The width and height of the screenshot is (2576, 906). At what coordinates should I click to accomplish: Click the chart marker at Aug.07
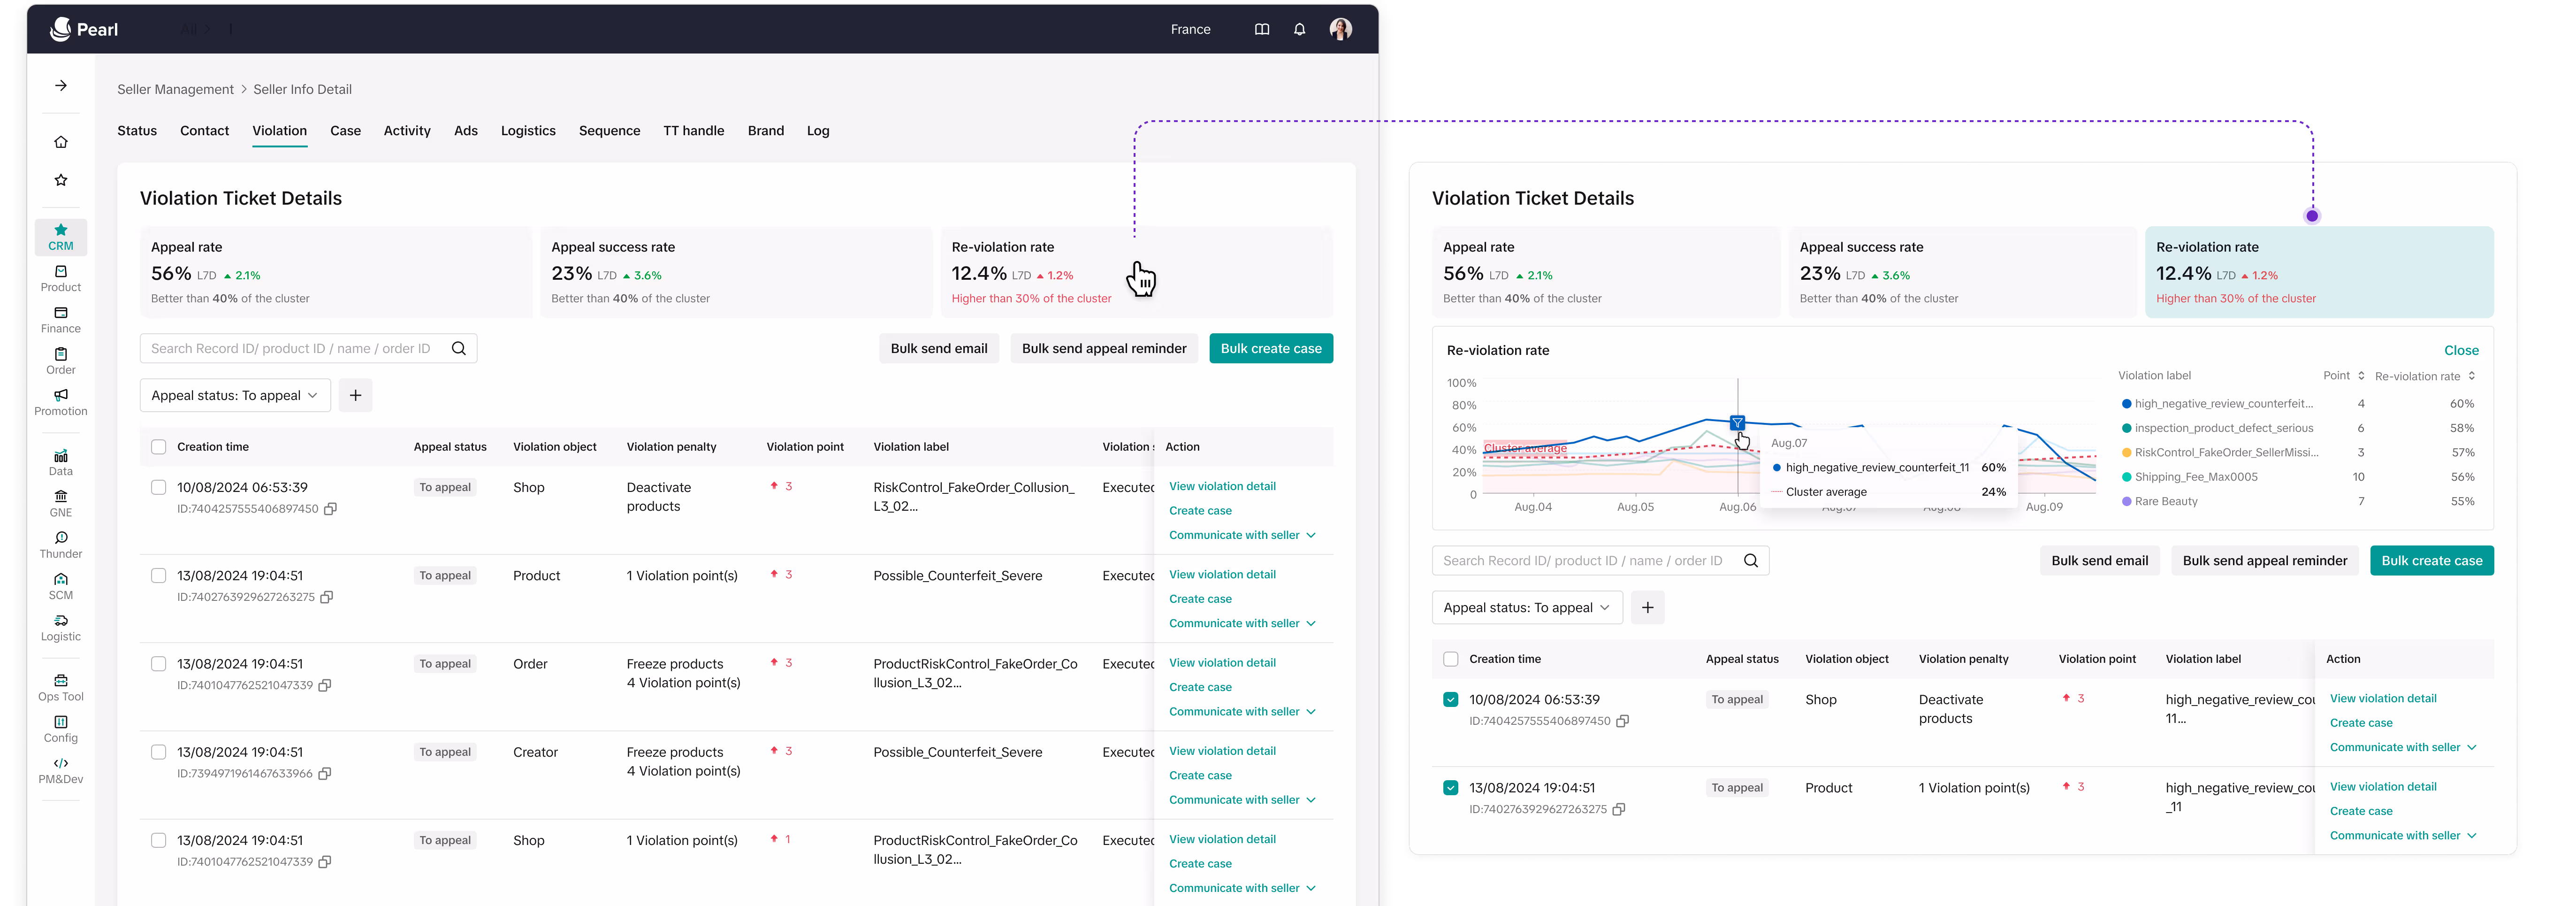1737,423
